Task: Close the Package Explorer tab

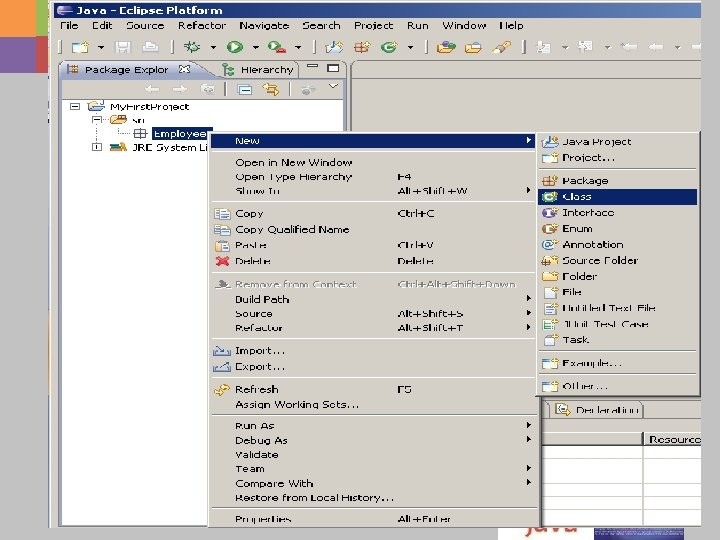Action: tap(184, 69)
